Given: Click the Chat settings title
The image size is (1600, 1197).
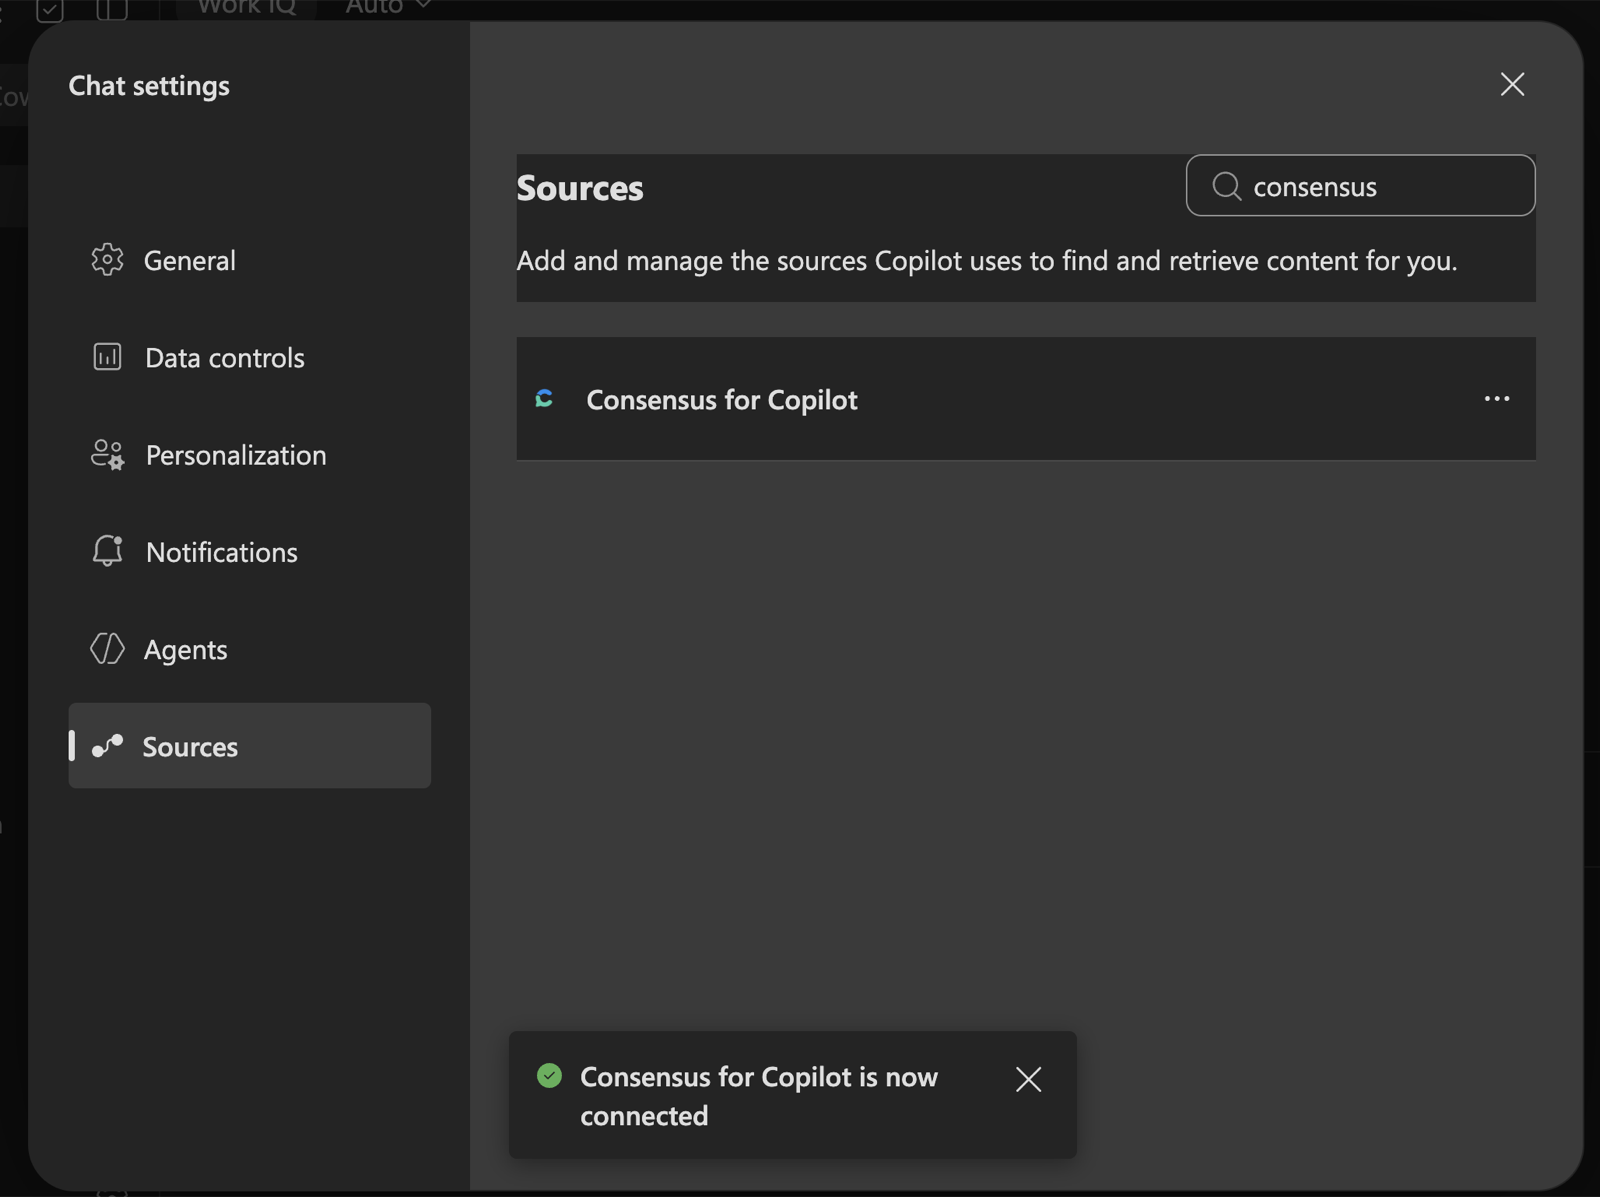Looking at the screenshot, I should pos(149,86).
